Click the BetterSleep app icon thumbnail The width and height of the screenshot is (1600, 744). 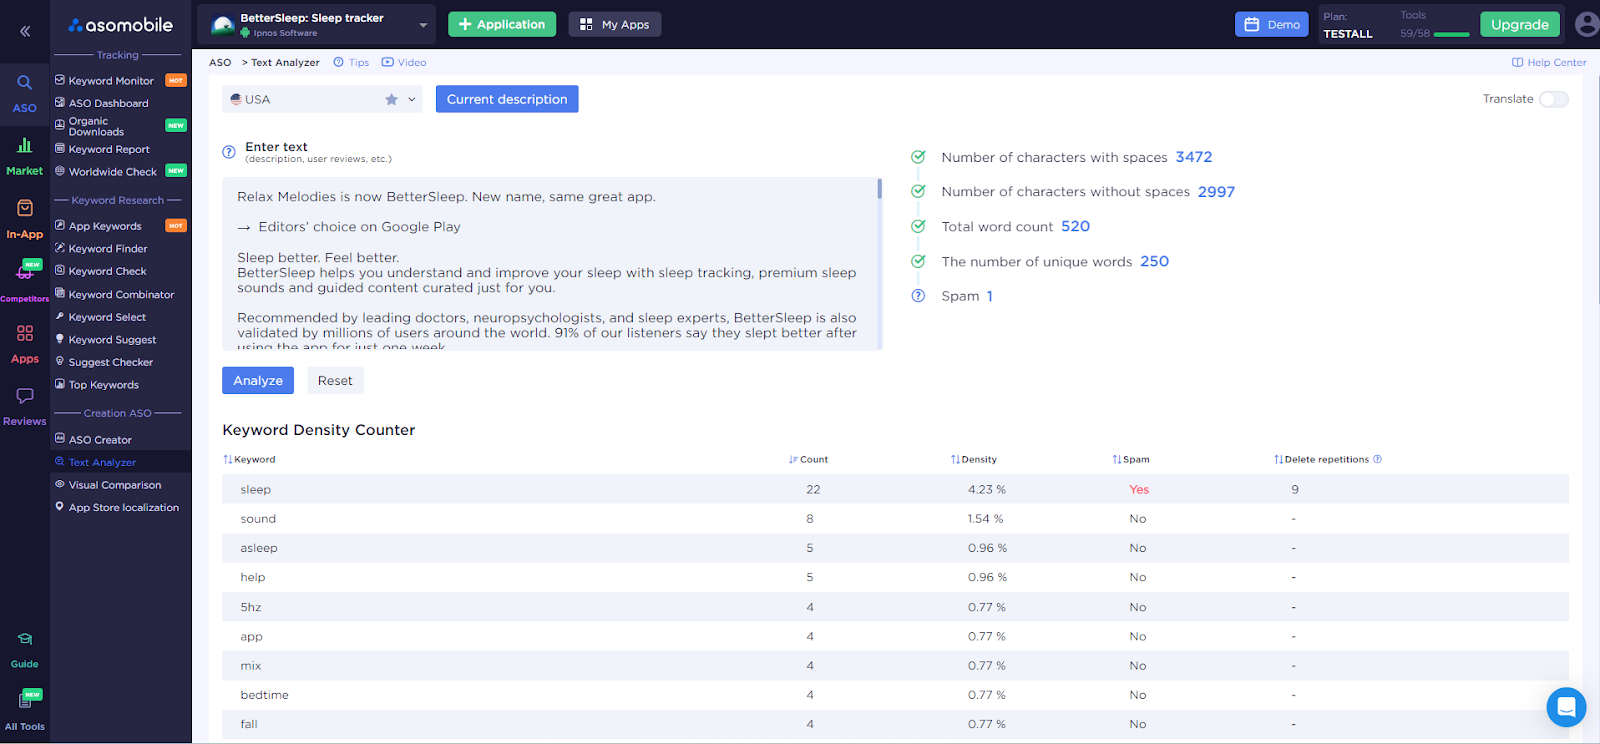point(223,25)
